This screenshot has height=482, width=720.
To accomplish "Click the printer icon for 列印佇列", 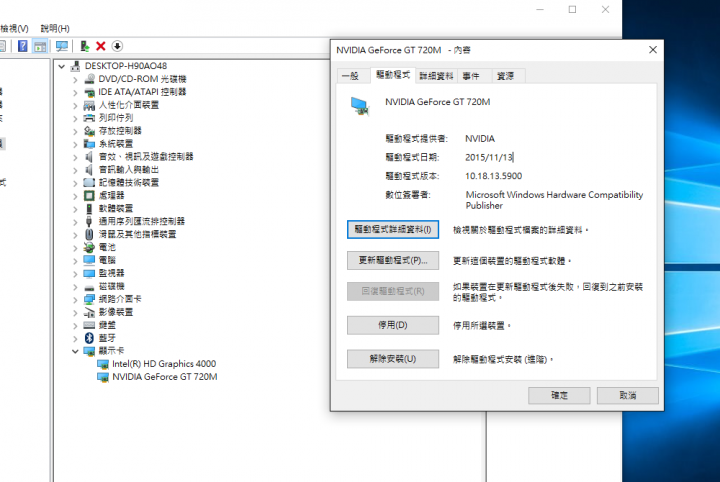I will click(90, 118).
